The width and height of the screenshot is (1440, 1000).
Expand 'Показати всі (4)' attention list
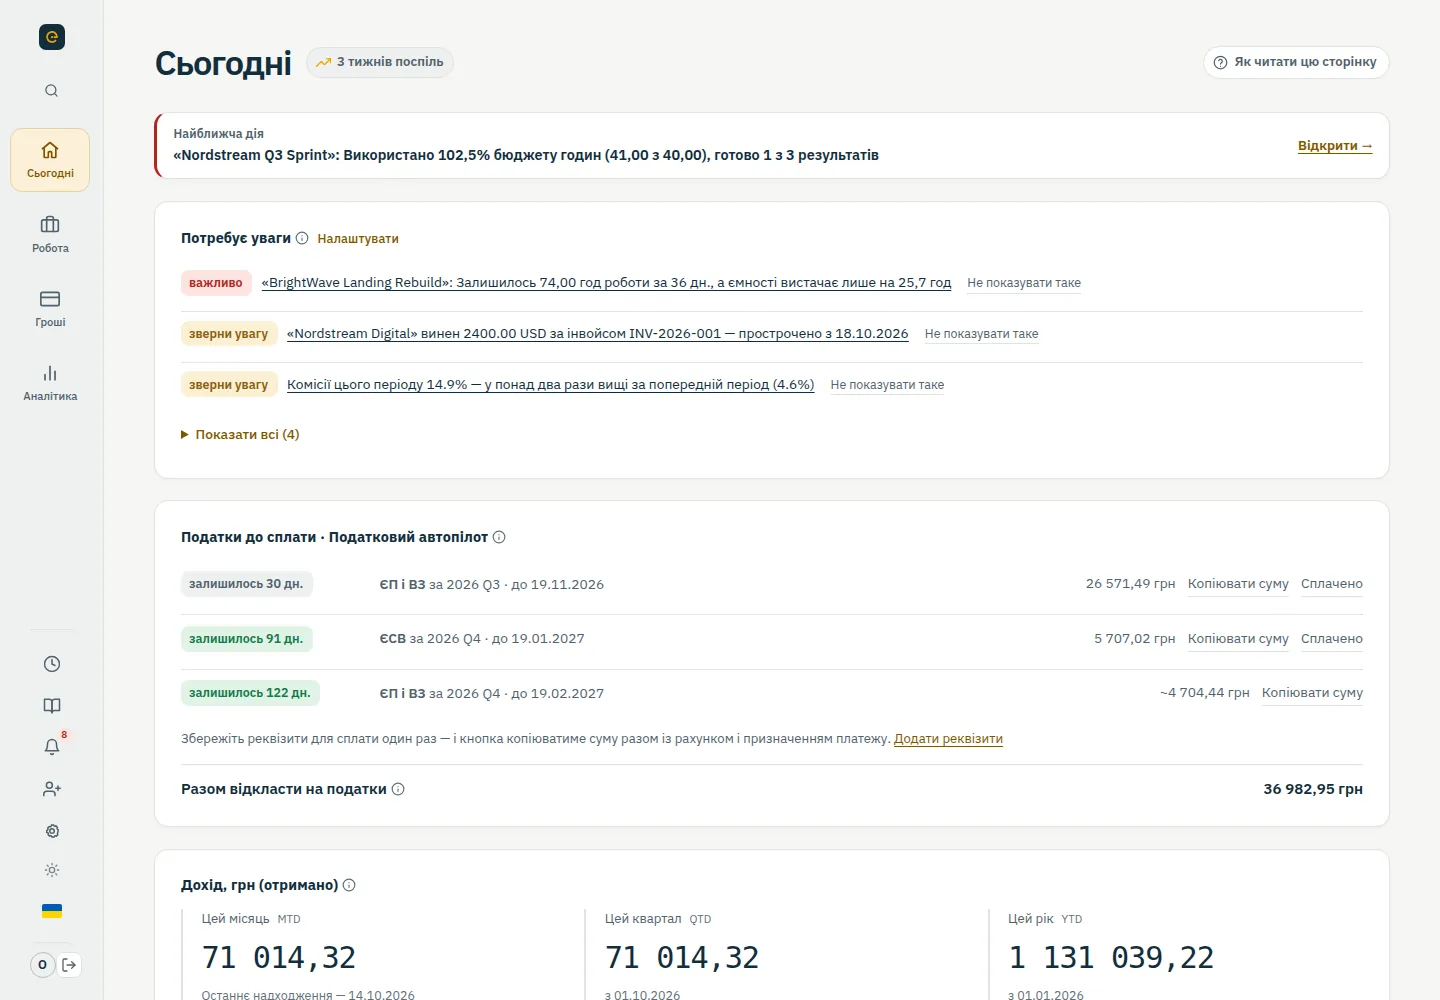coord(240,434)
